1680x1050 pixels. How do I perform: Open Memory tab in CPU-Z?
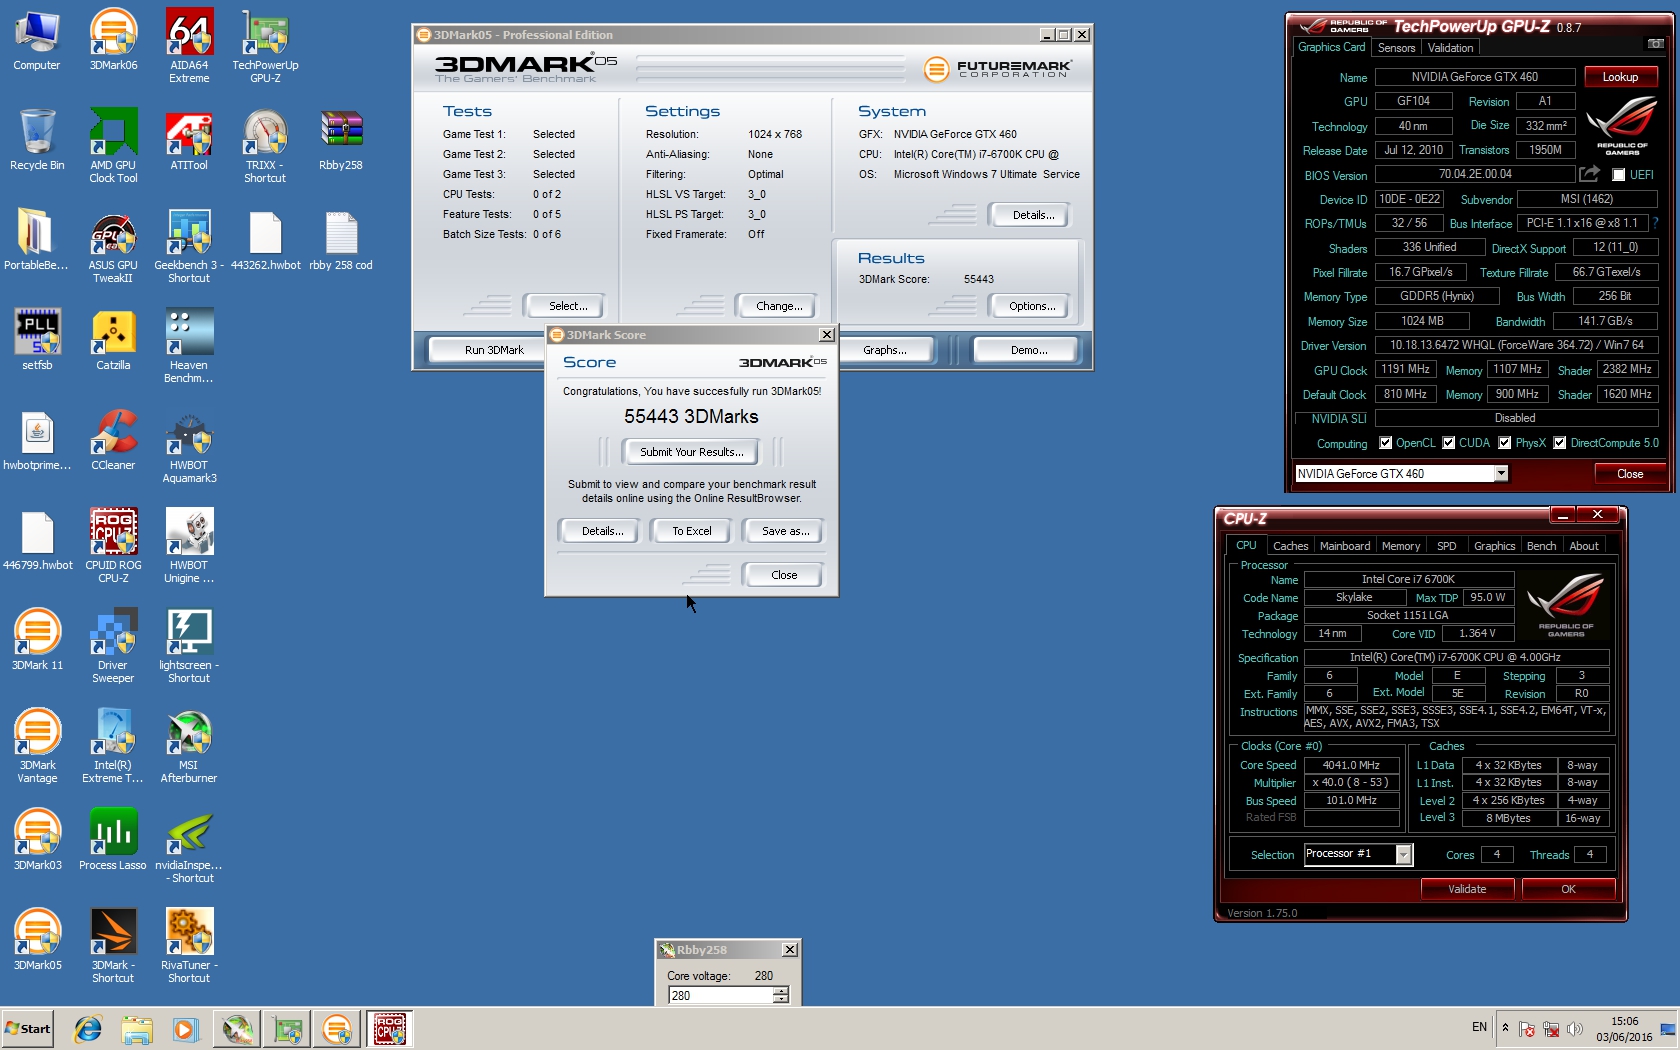pyautogui.click(x=1401, y=546)
